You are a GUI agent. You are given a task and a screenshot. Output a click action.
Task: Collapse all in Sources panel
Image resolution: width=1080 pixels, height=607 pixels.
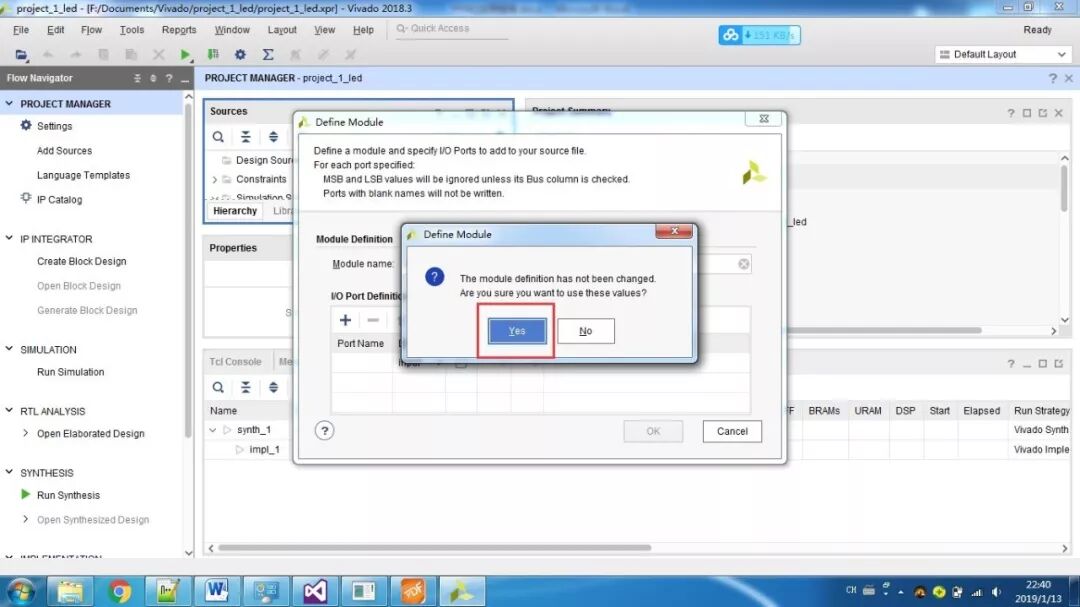[245, 136]
